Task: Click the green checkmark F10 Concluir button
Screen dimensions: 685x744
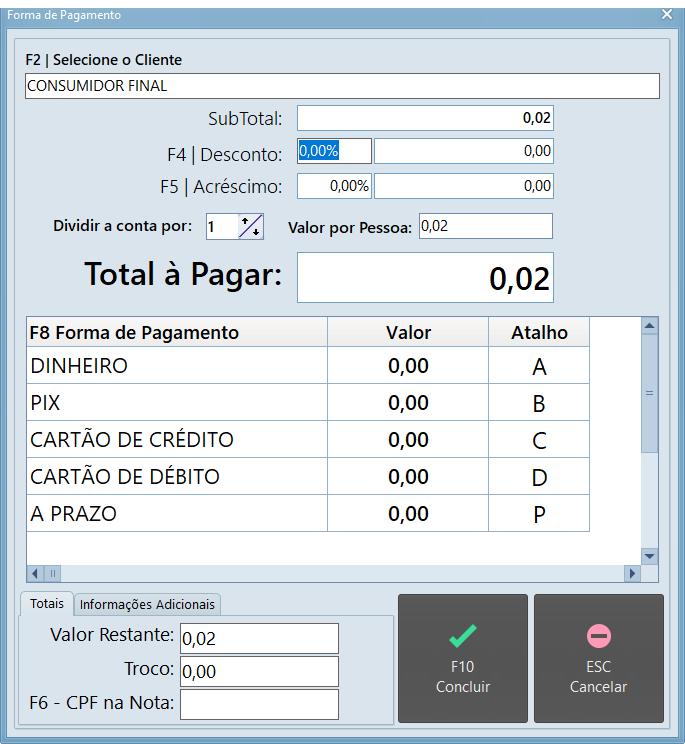Action: click(462, 658)
